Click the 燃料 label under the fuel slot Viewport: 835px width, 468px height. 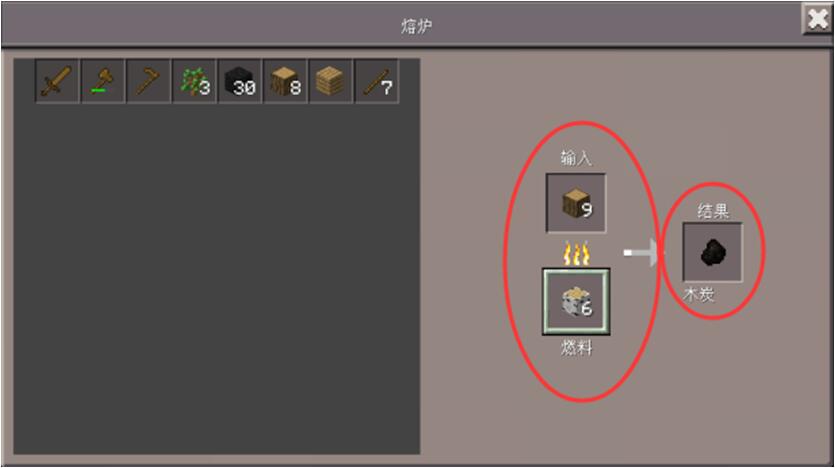(x=577, y=348)
